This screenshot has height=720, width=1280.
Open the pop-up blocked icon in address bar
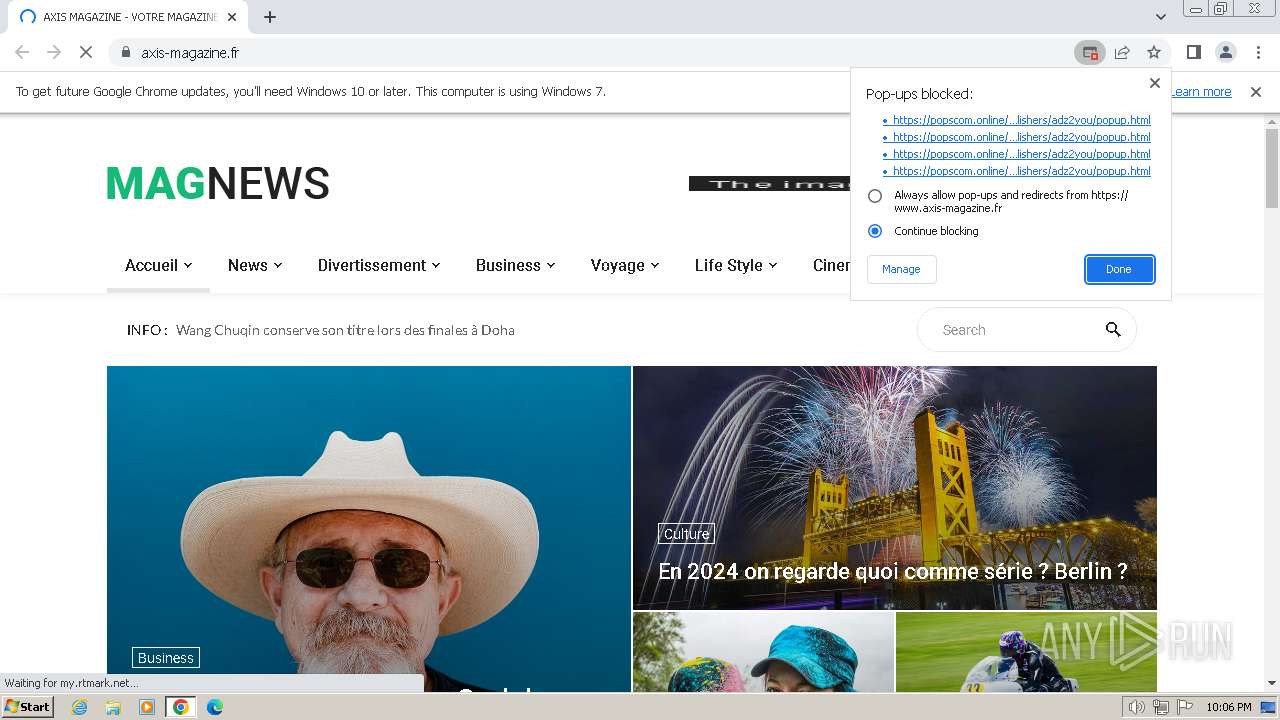coord(1090,52)
